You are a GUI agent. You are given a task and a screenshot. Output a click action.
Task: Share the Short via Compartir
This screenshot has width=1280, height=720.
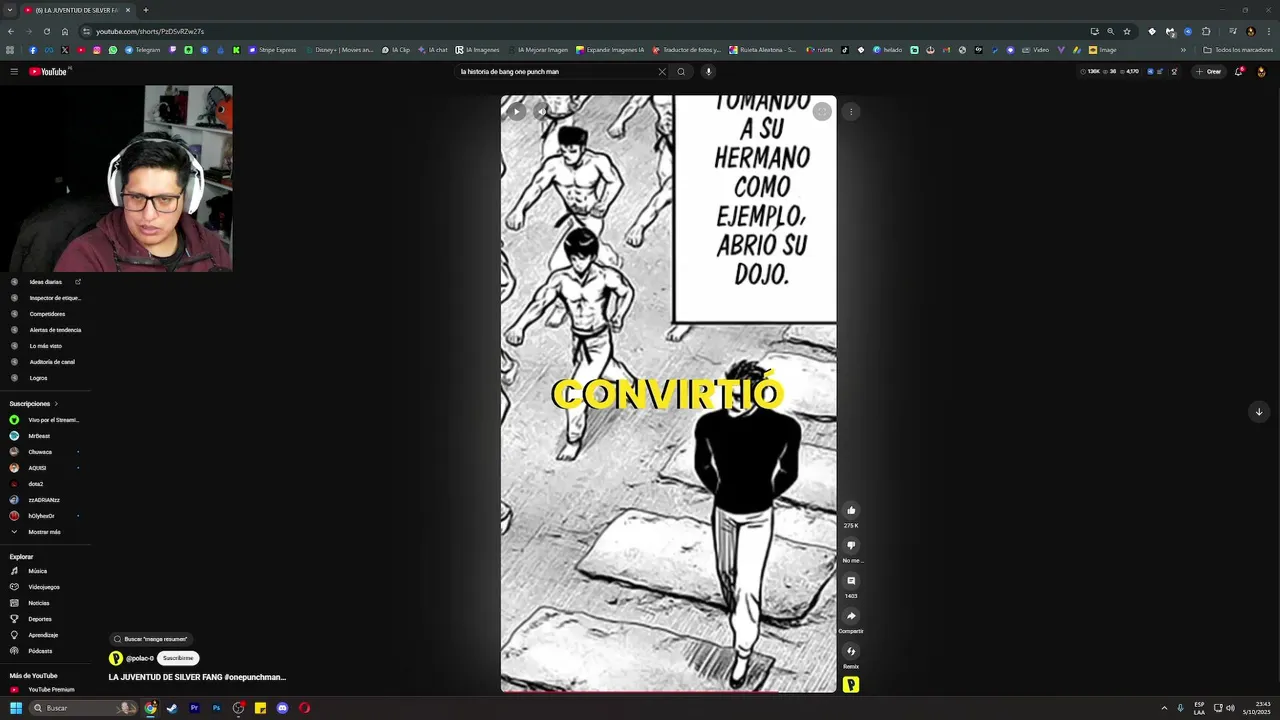(851, 616)
